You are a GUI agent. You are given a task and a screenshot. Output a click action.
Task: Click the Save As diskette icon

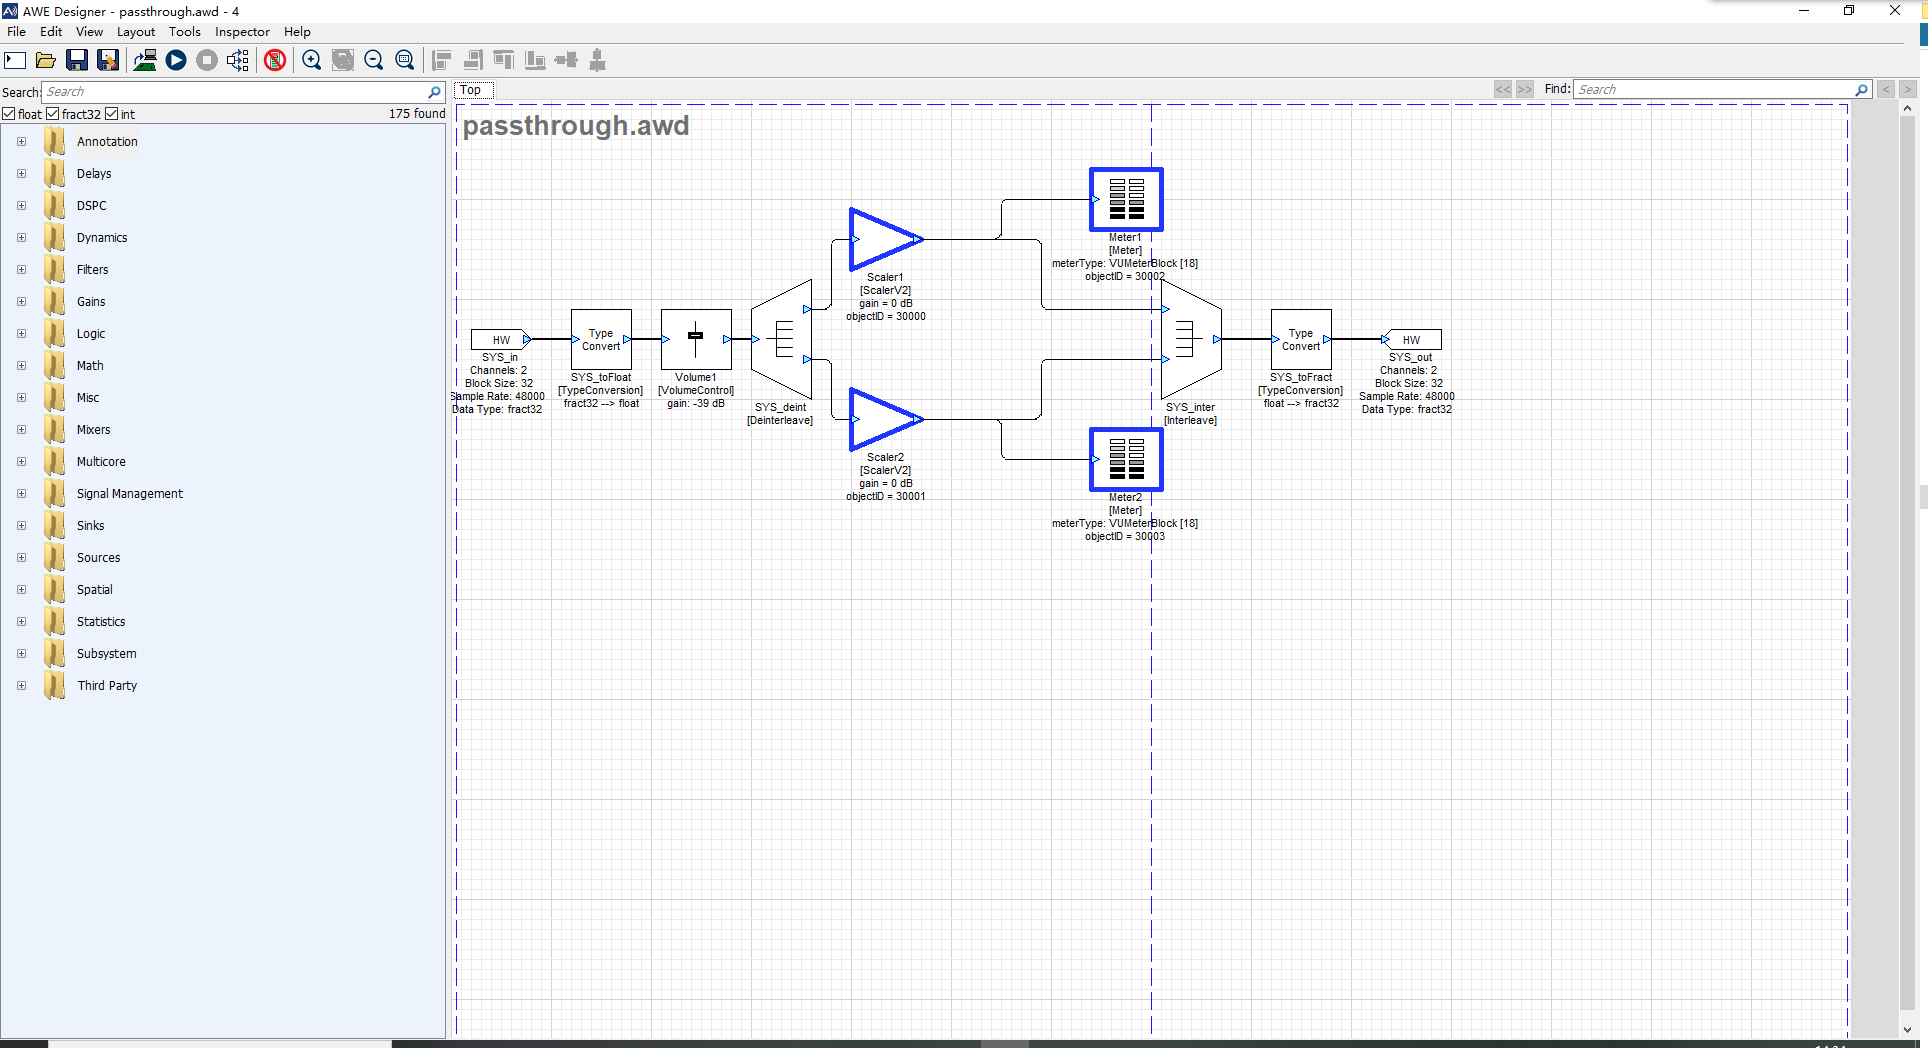click(x=107, y=60)
